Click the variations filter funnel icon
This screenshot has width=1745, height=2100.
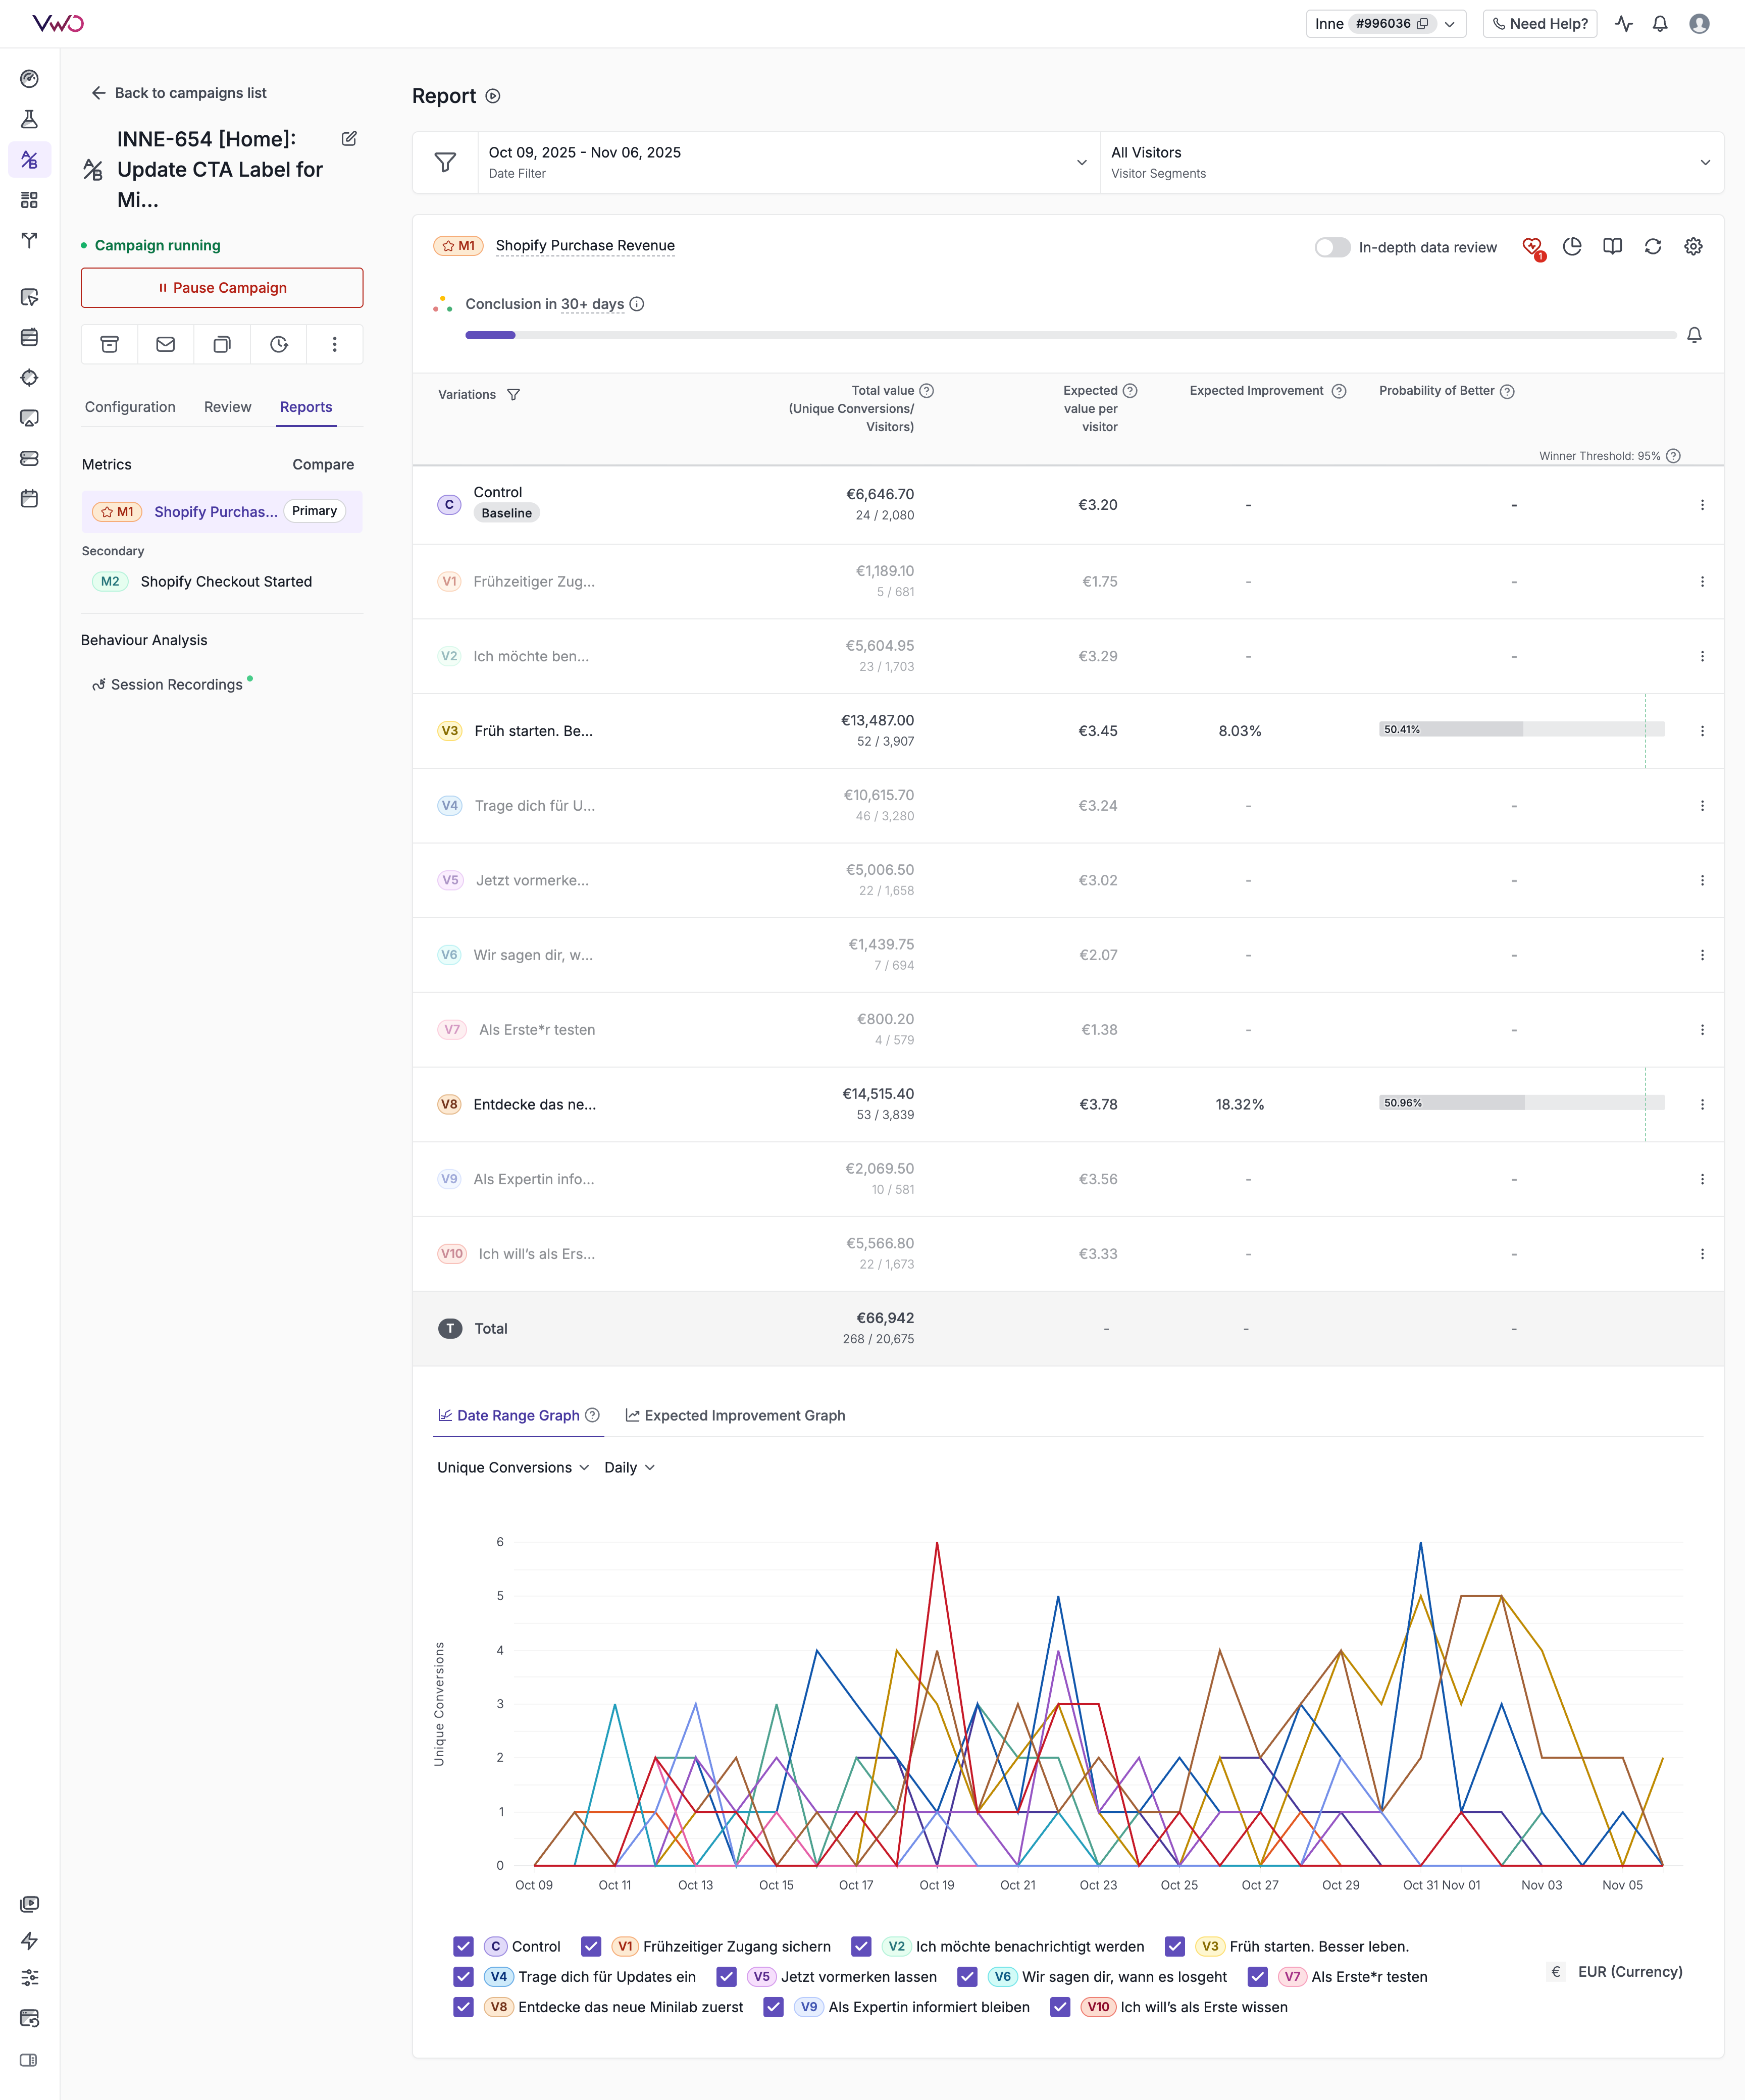point(513,395)
